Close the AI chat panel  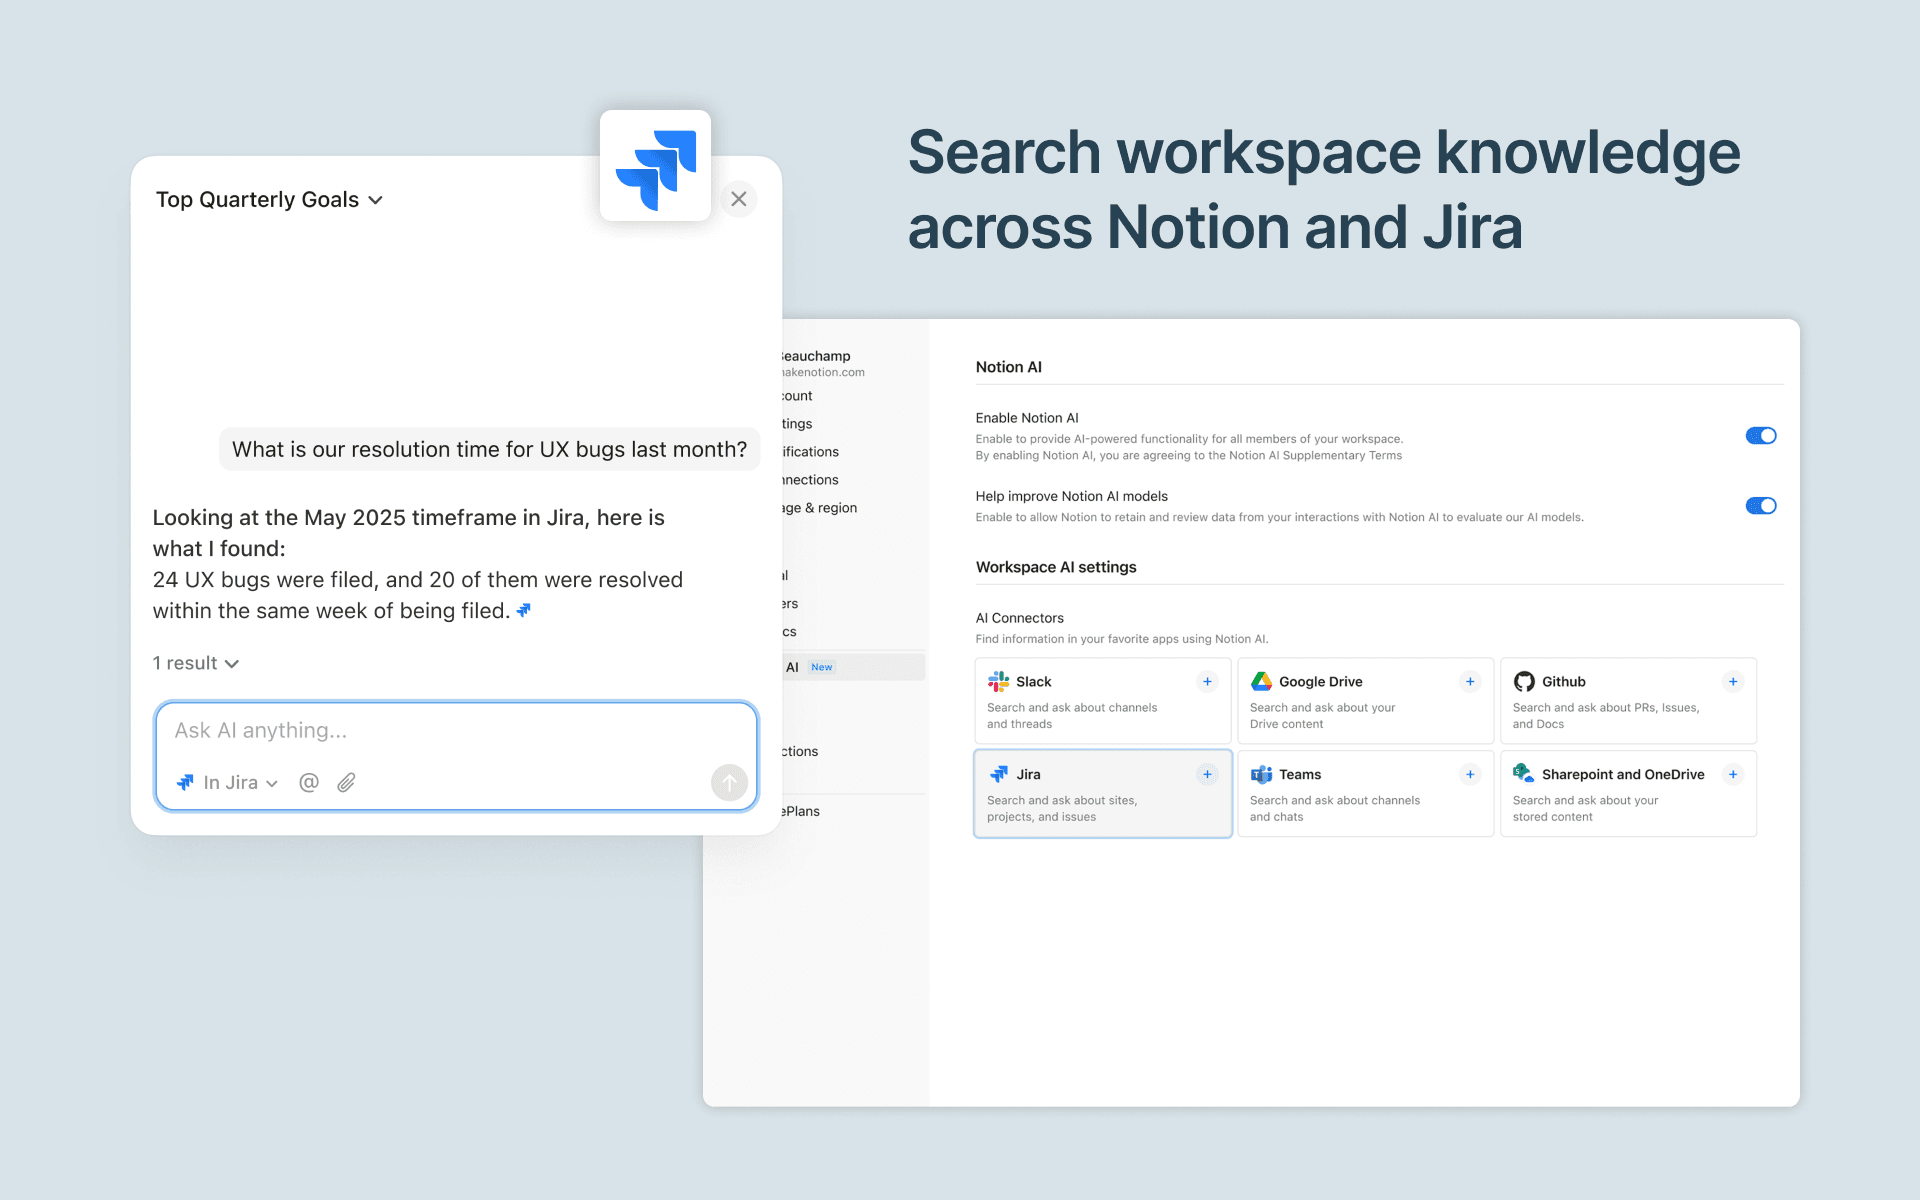(739, 199)
